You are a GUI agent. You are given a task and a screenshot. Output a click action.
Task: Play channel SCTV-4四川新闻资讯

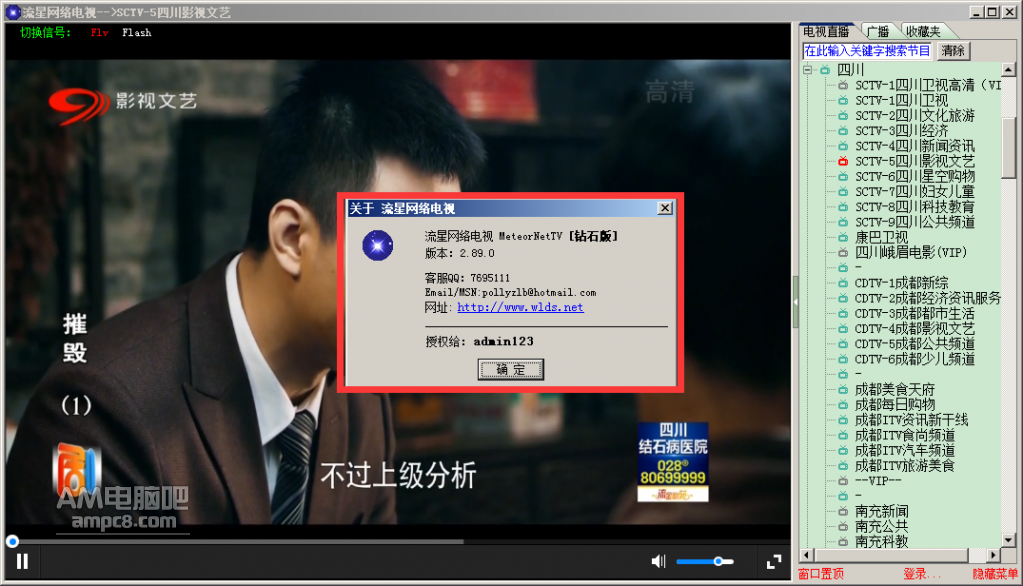[915, 146]
